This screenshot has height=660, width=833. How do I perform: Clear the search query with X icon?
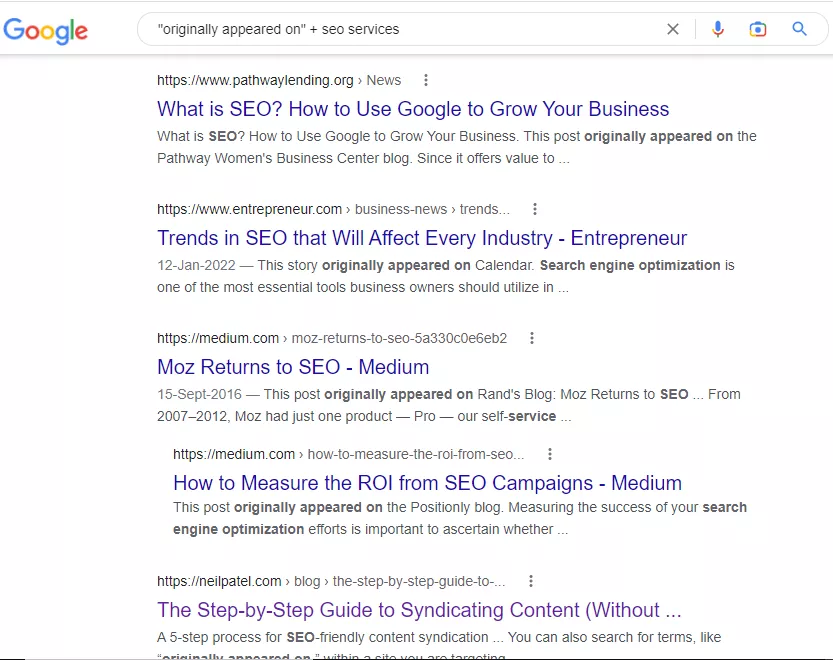[x=673, y=29]
